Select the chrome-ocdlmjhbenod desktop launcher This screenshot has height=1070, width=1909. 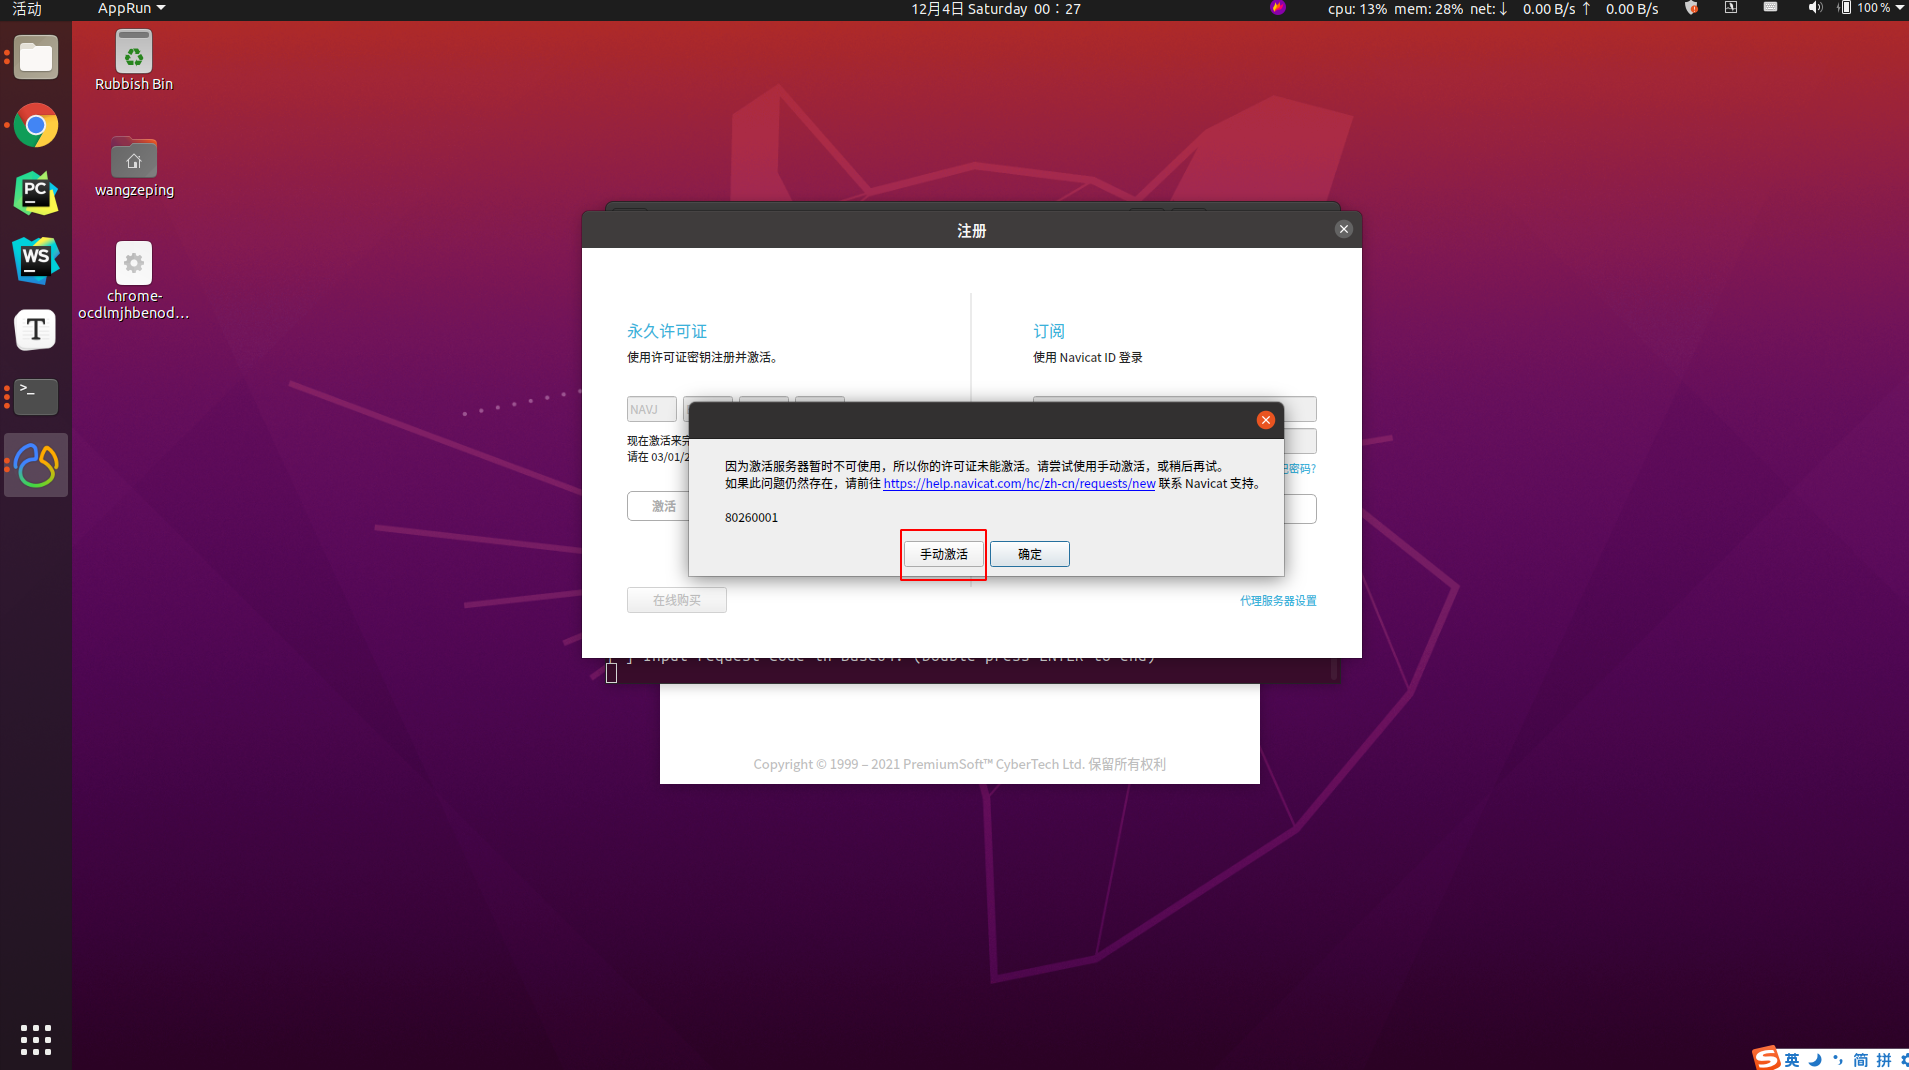click(134, 281)
